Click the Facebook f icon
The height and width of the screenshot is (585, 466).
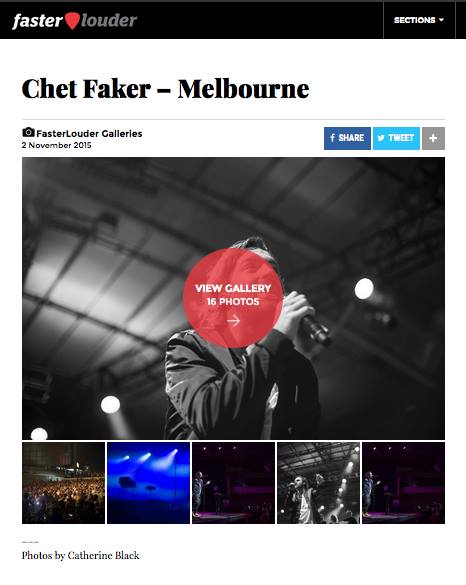click(x=332, y=138)
